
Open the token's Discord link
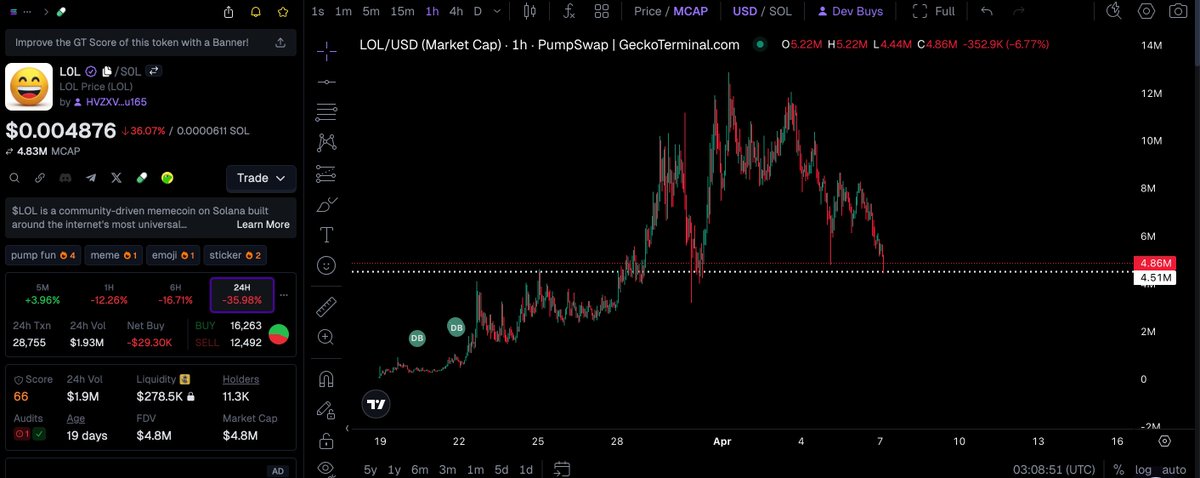coord(65,177)
